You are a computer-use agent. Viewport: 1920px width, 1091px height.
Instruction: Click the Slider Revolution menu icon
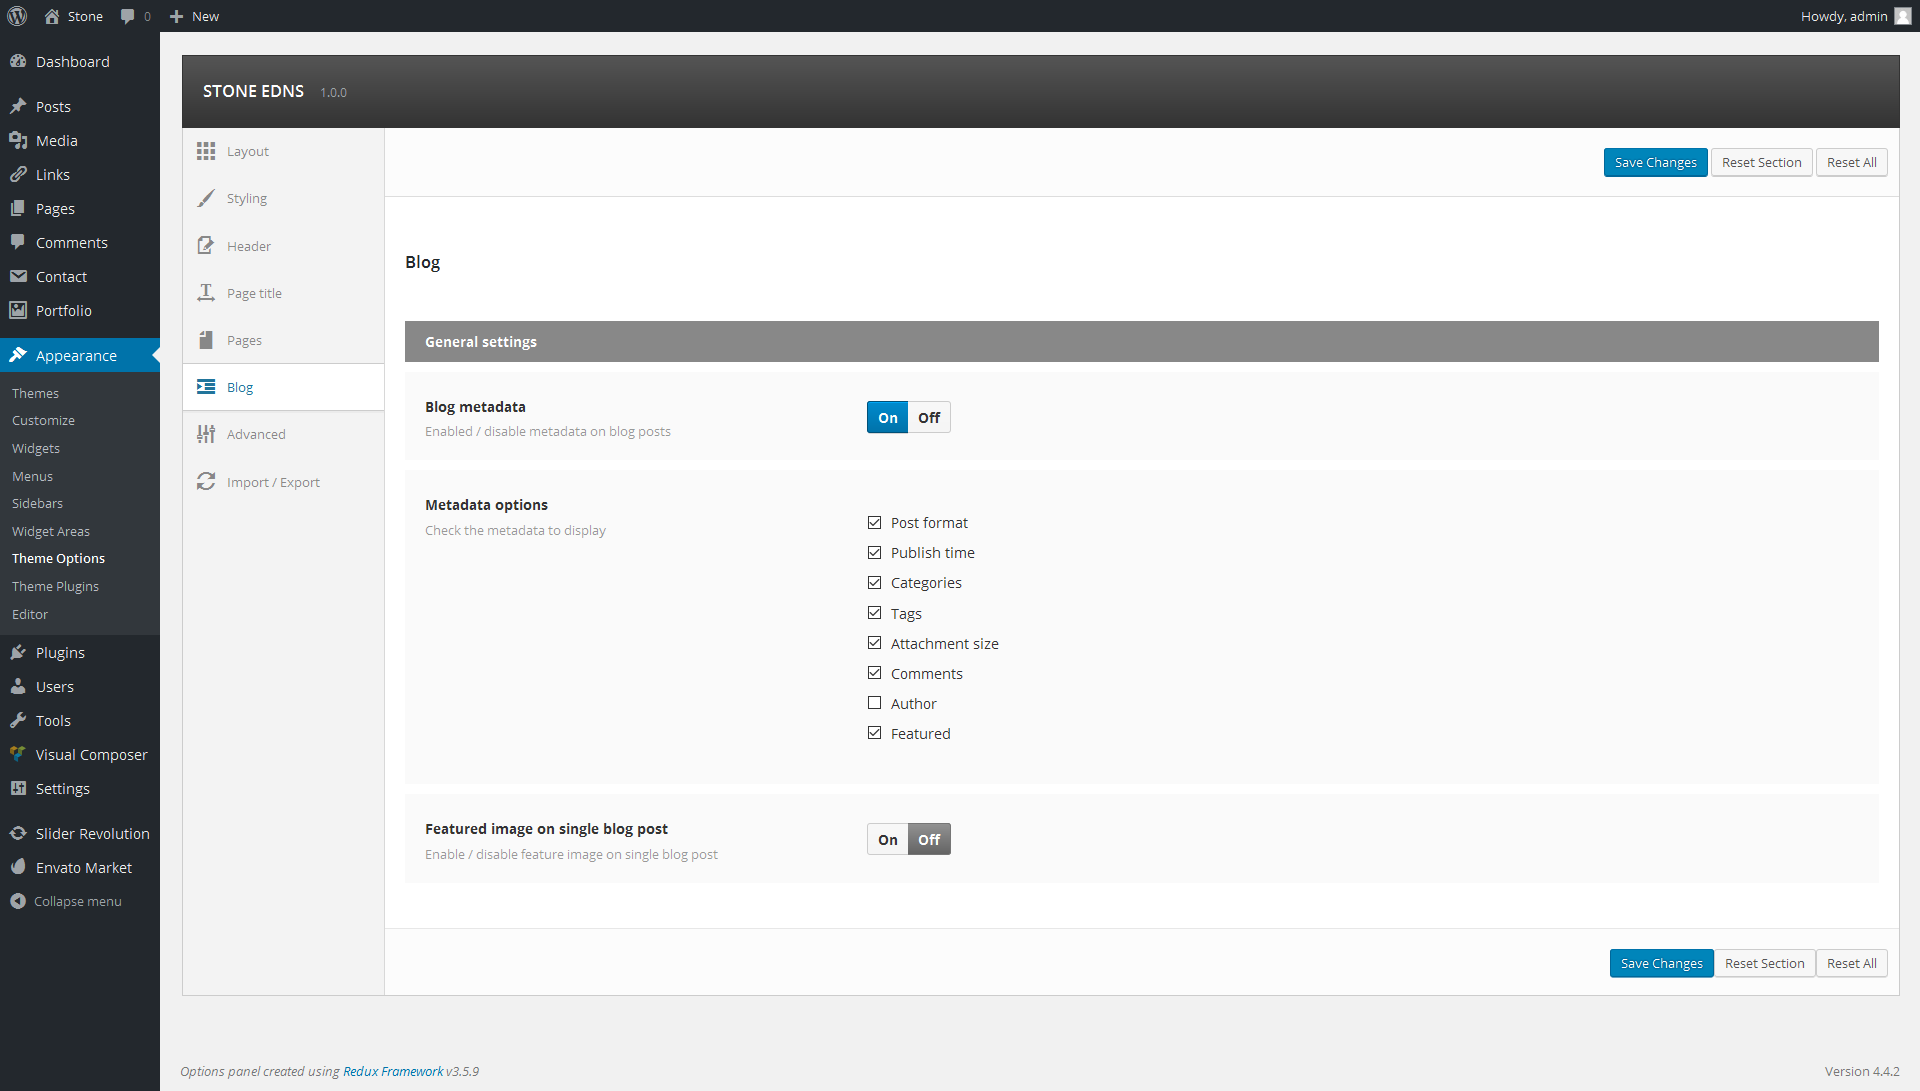coord(18,833)
